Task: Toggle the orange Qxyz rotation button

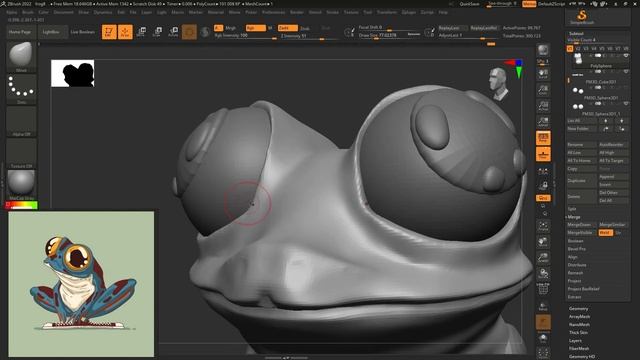Action: (x=543, y=198)
